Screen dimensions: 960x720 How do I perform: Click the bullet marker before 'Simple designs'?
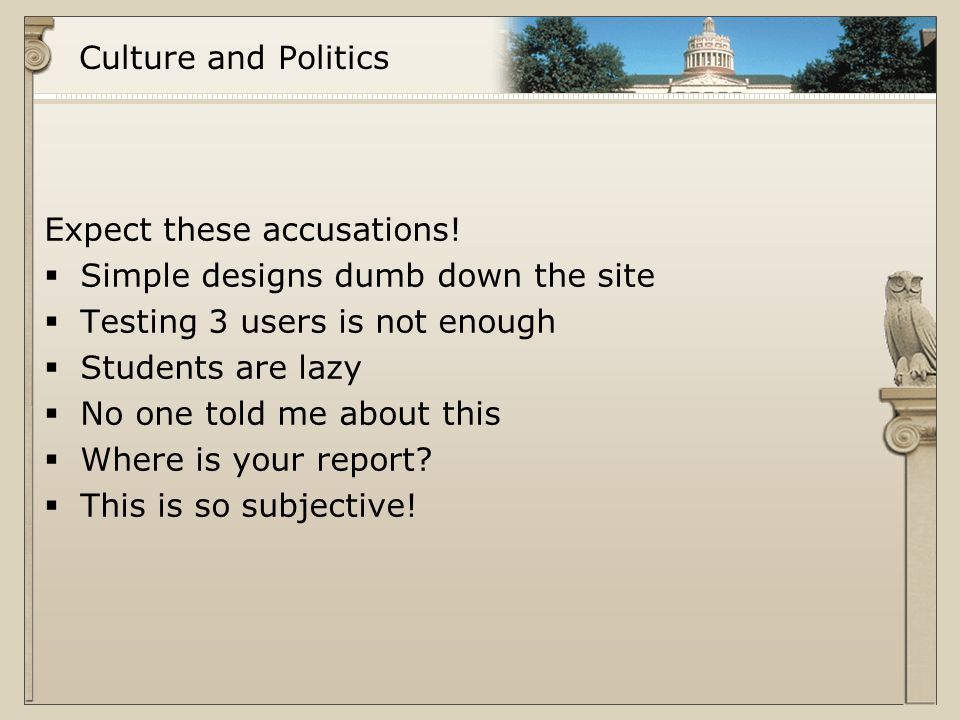51,276
